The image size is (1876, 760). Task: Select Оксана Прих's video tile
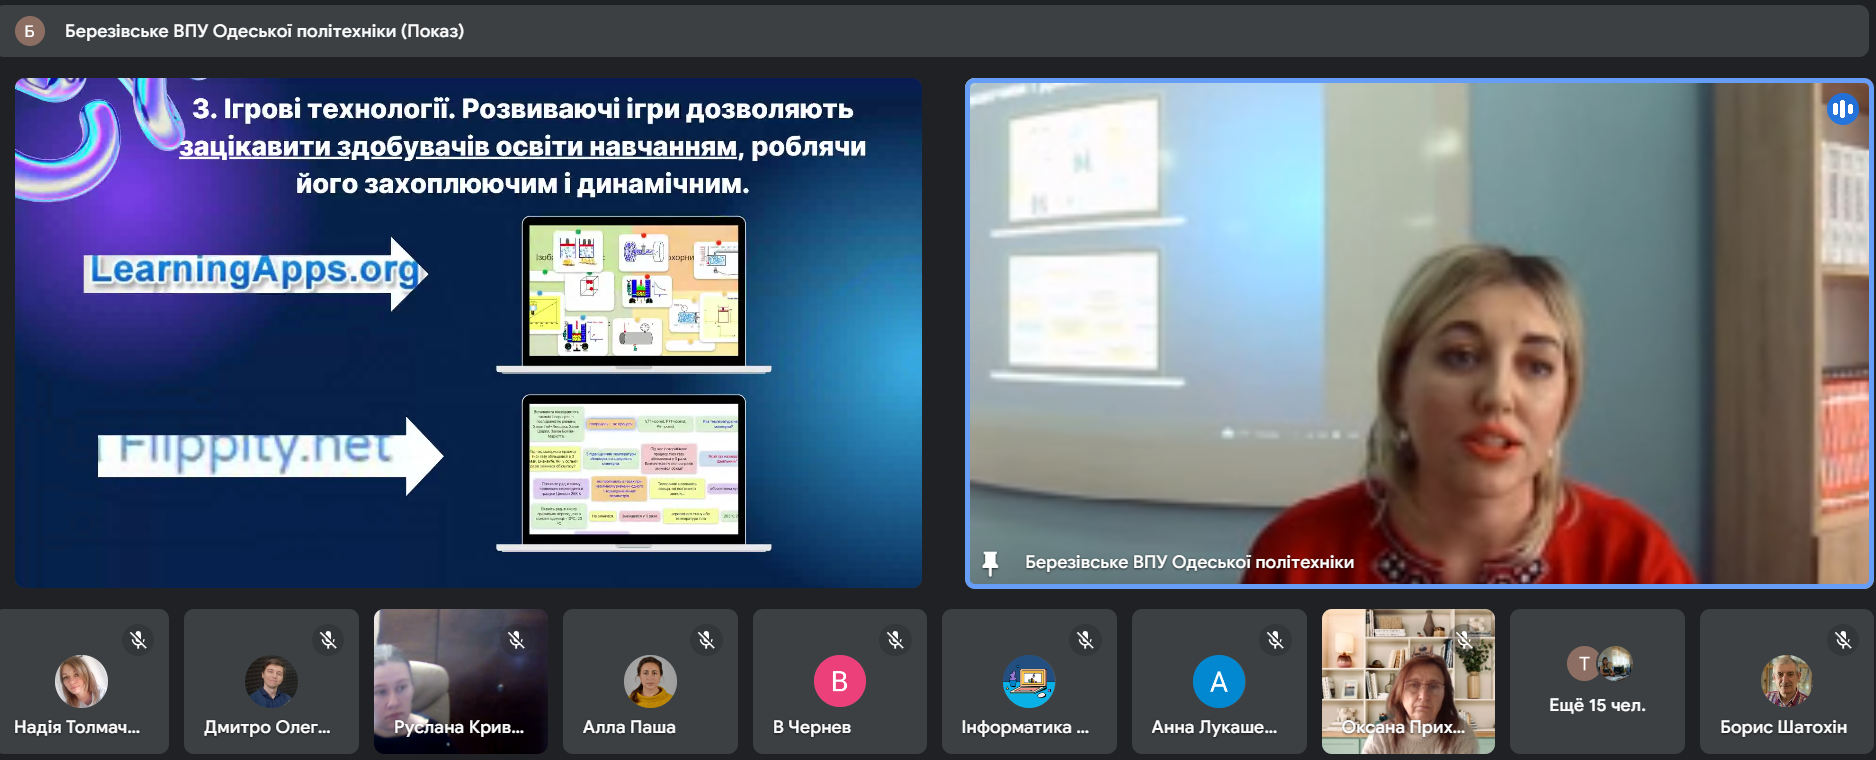(1407, 681)
